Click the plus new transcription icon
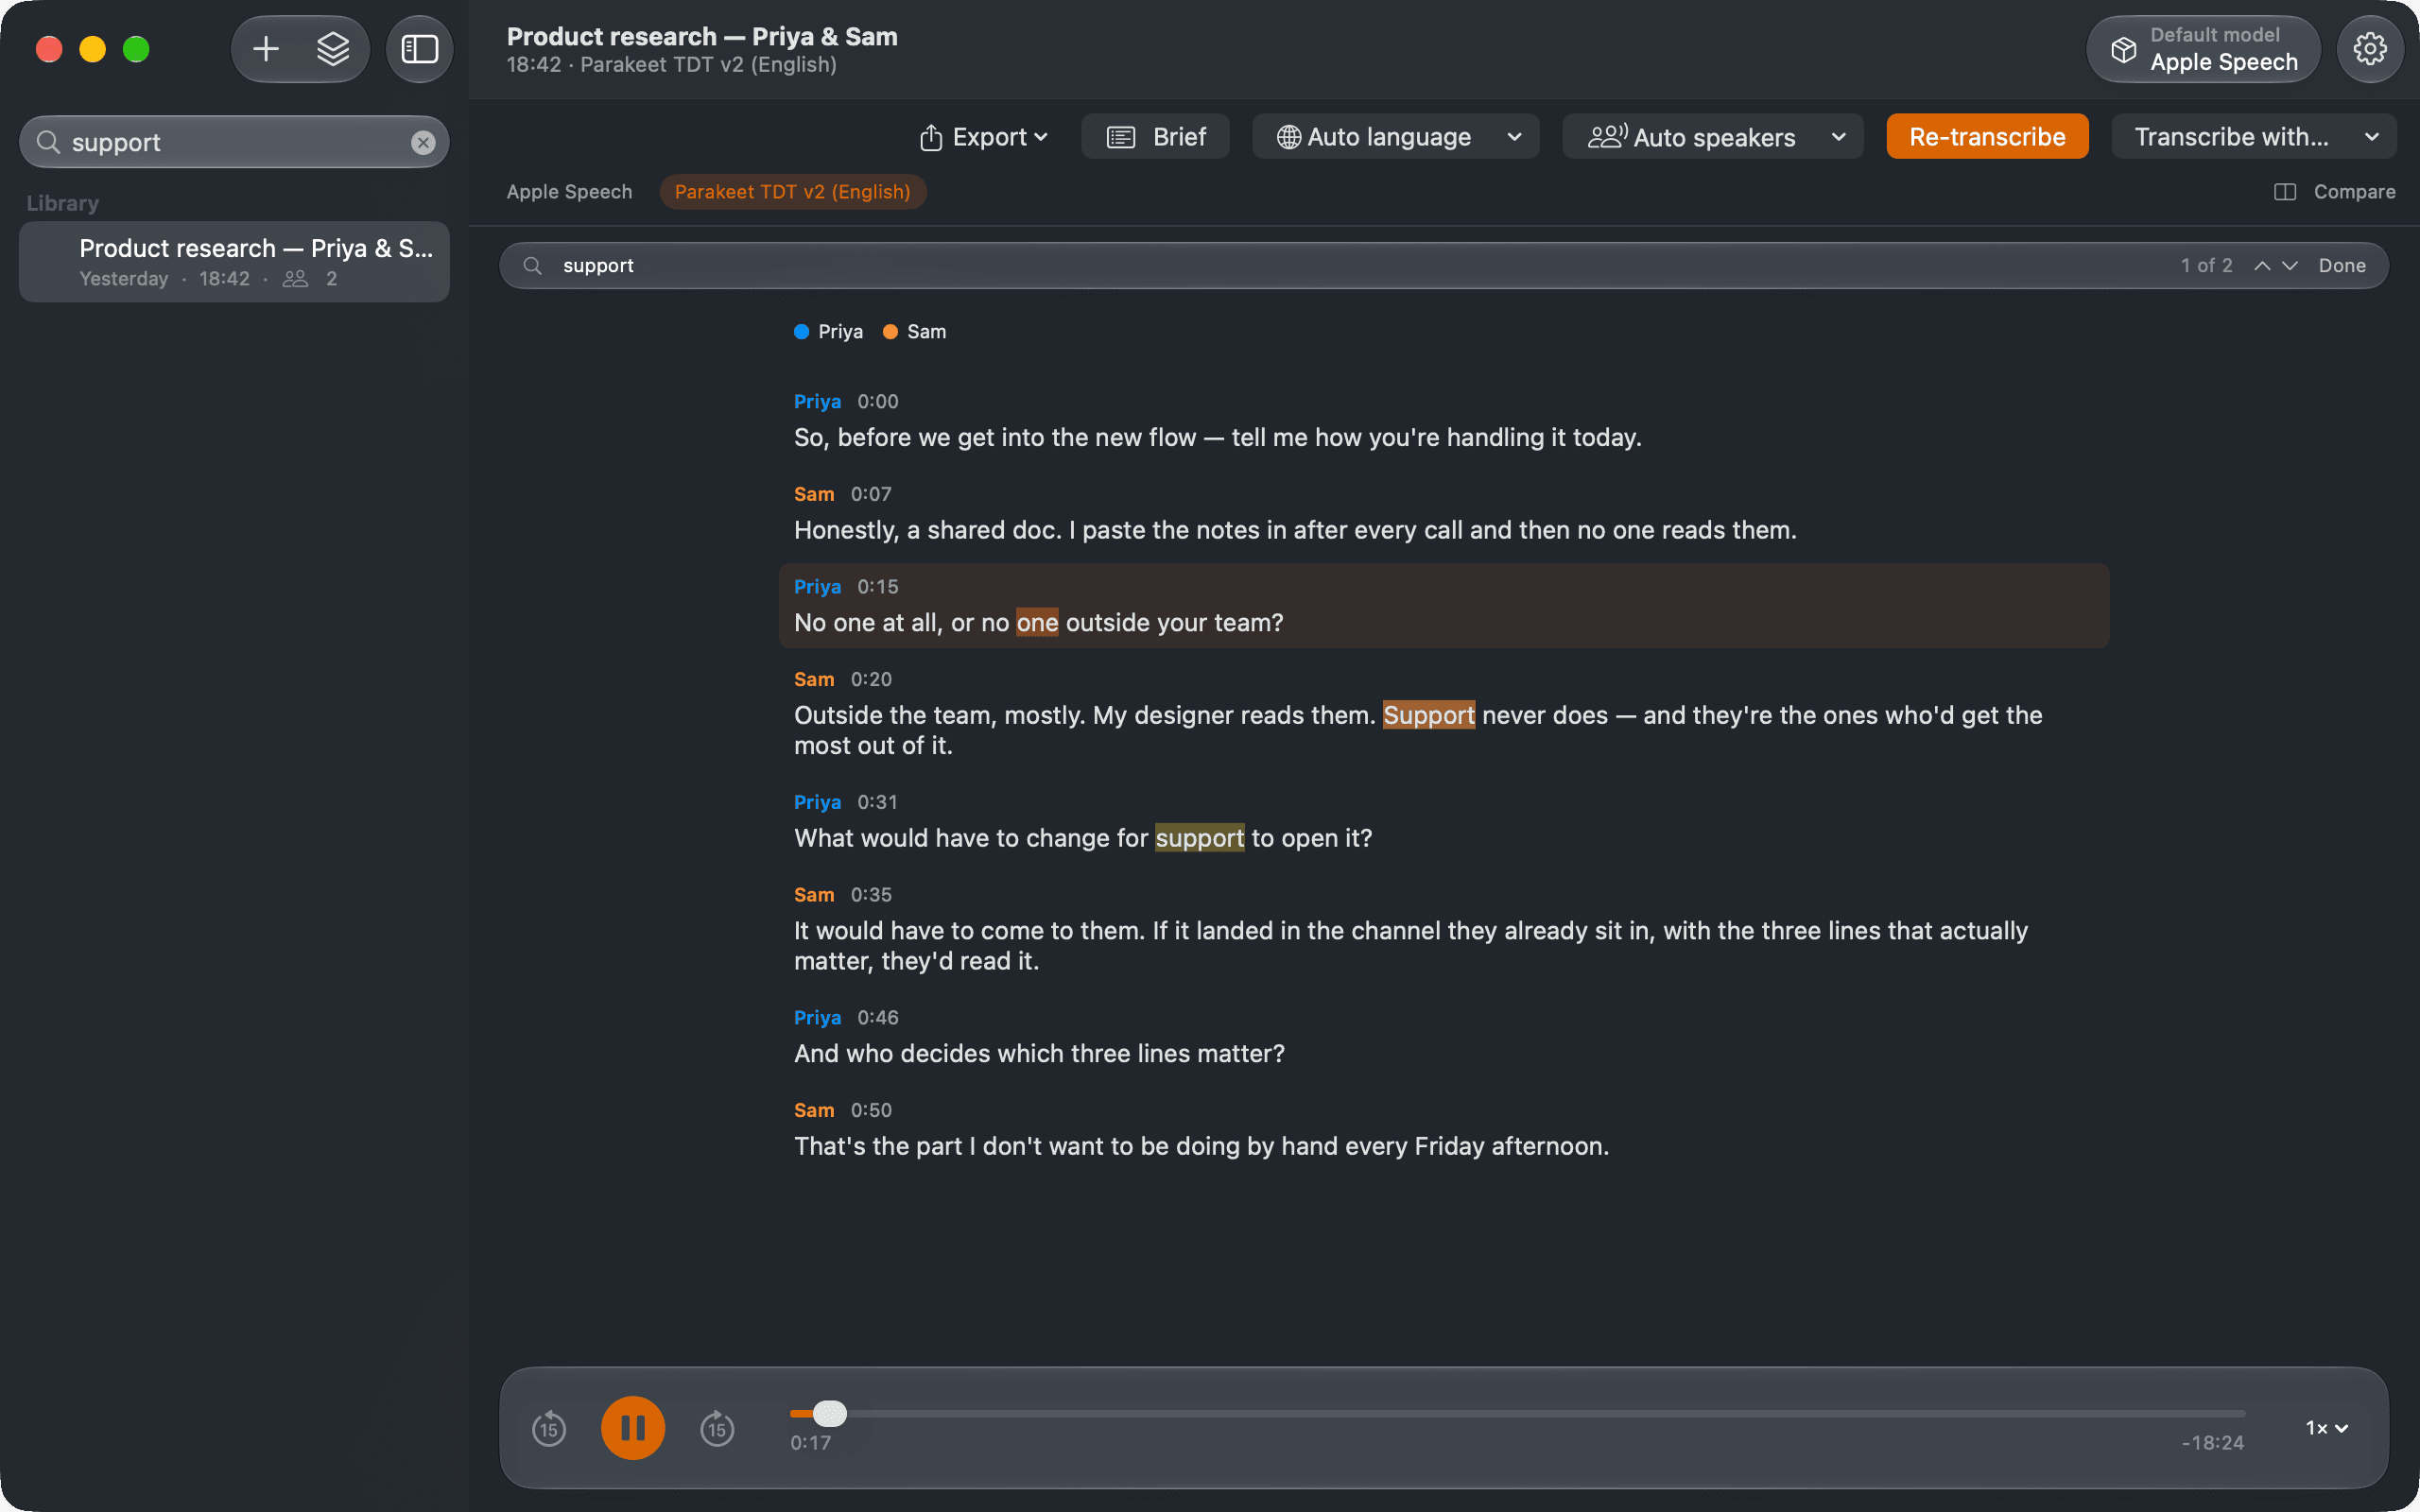Viewport: 2420px width, 1512px height. pos(266,49)
